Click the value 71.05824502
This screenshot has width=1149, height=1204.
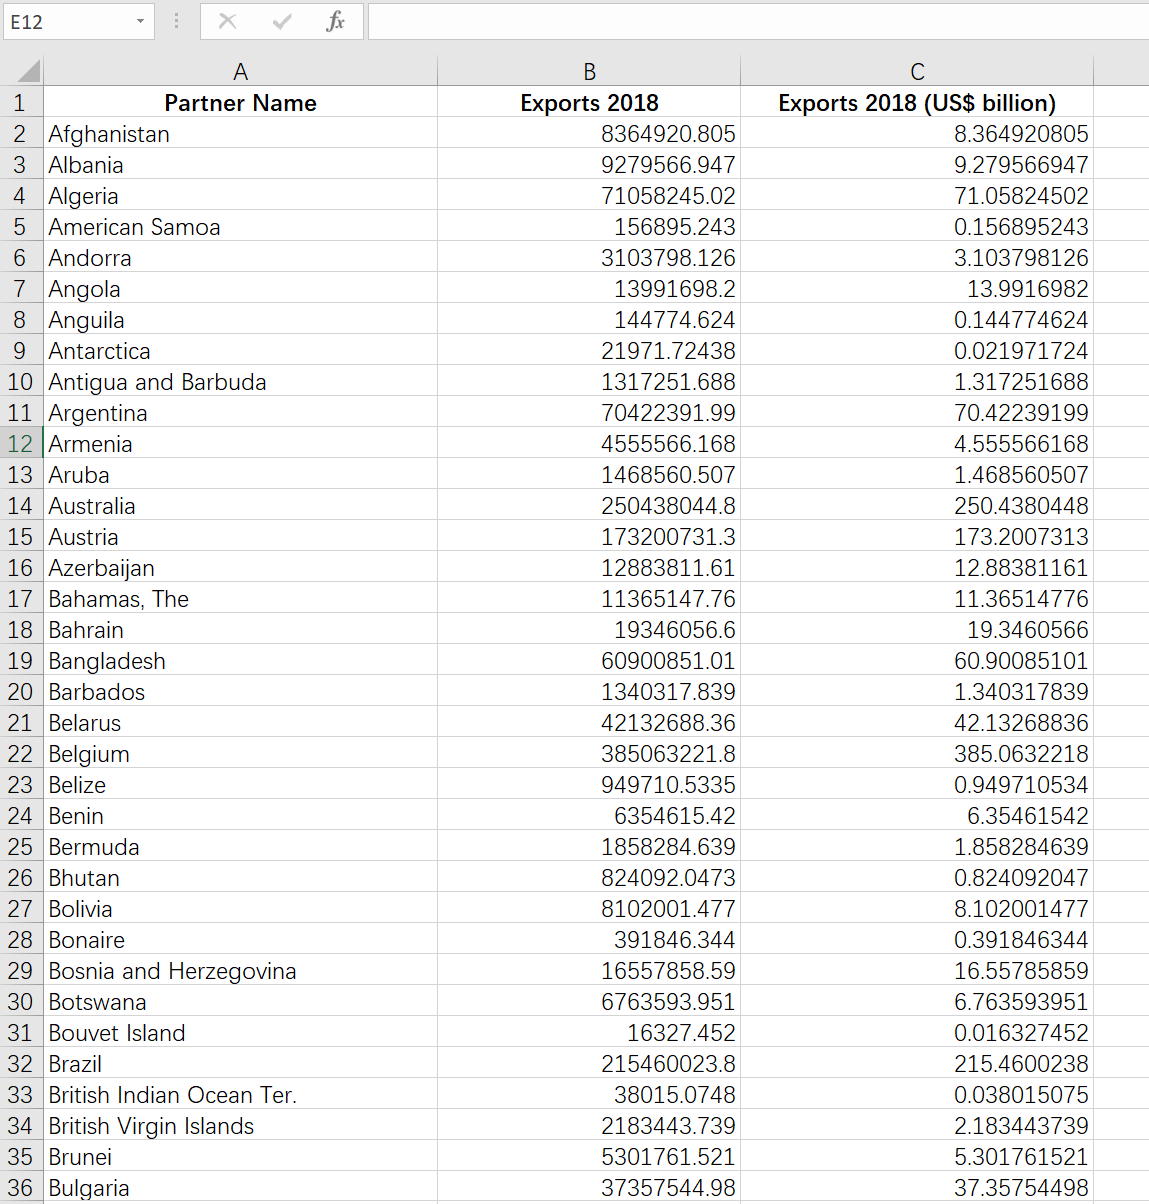pyautogui.click(x=1021, y=195)
